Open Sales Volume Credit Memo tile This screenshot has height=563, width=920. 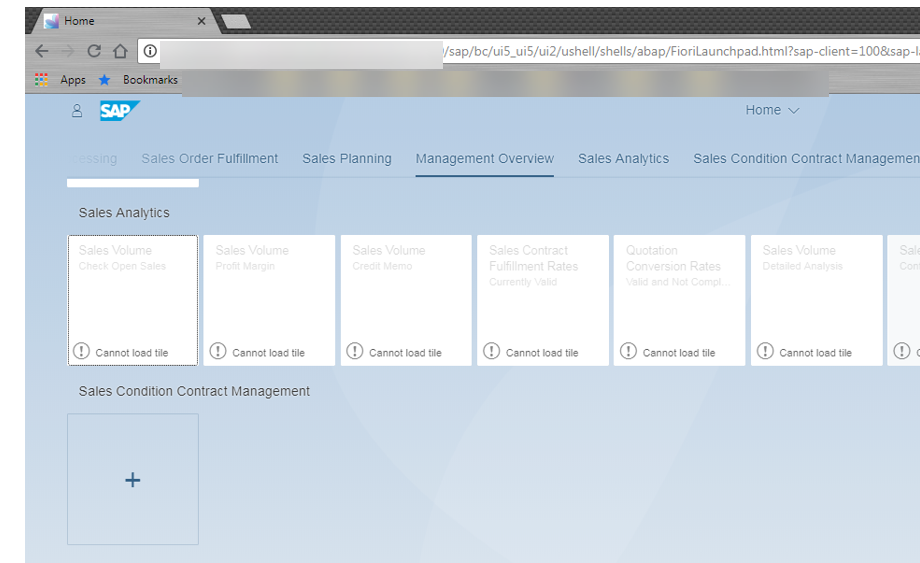point(406,300)
